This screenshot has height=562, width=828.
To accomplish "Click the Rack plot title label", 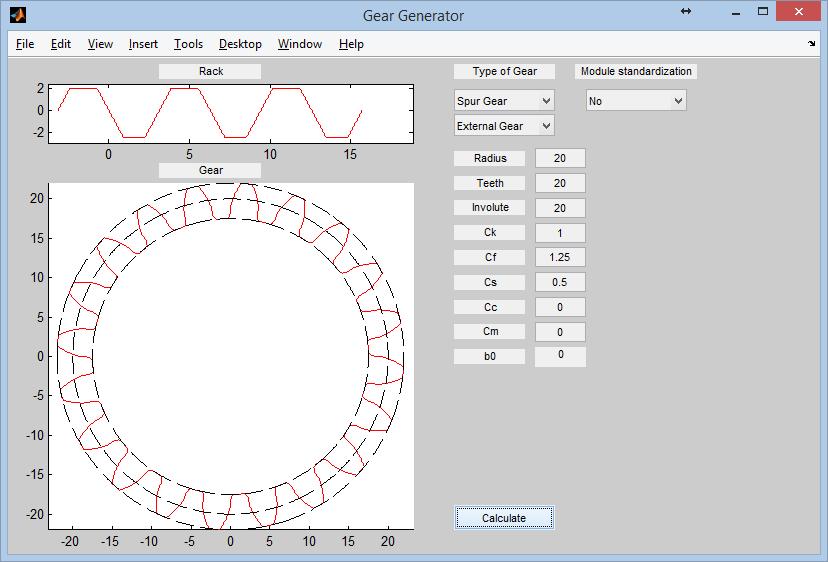I will [210, 71].
